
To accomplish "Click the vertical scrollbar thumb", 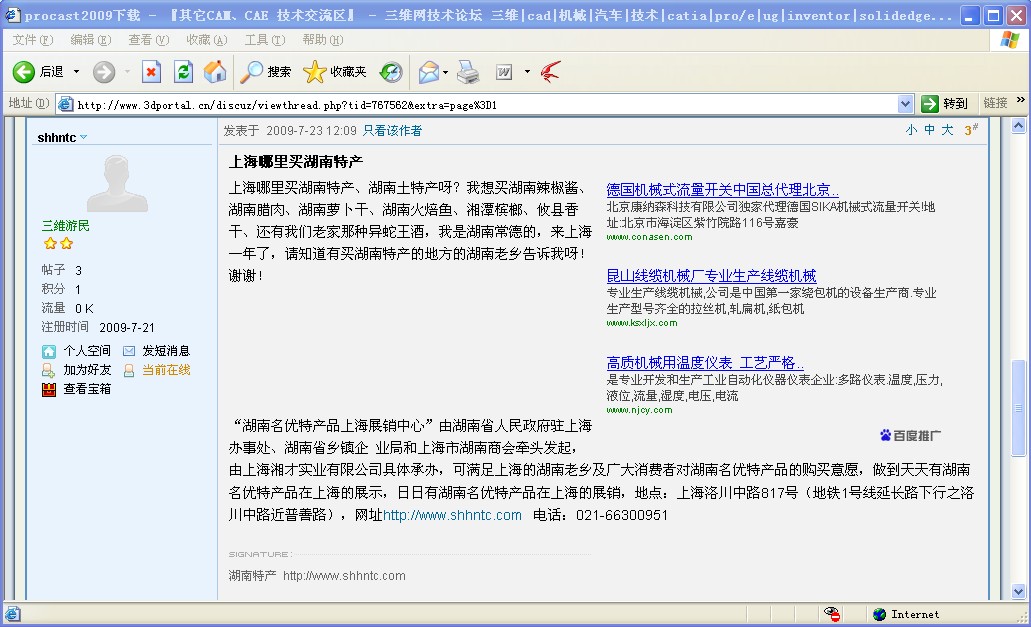I will click(x=1019, y=407).
